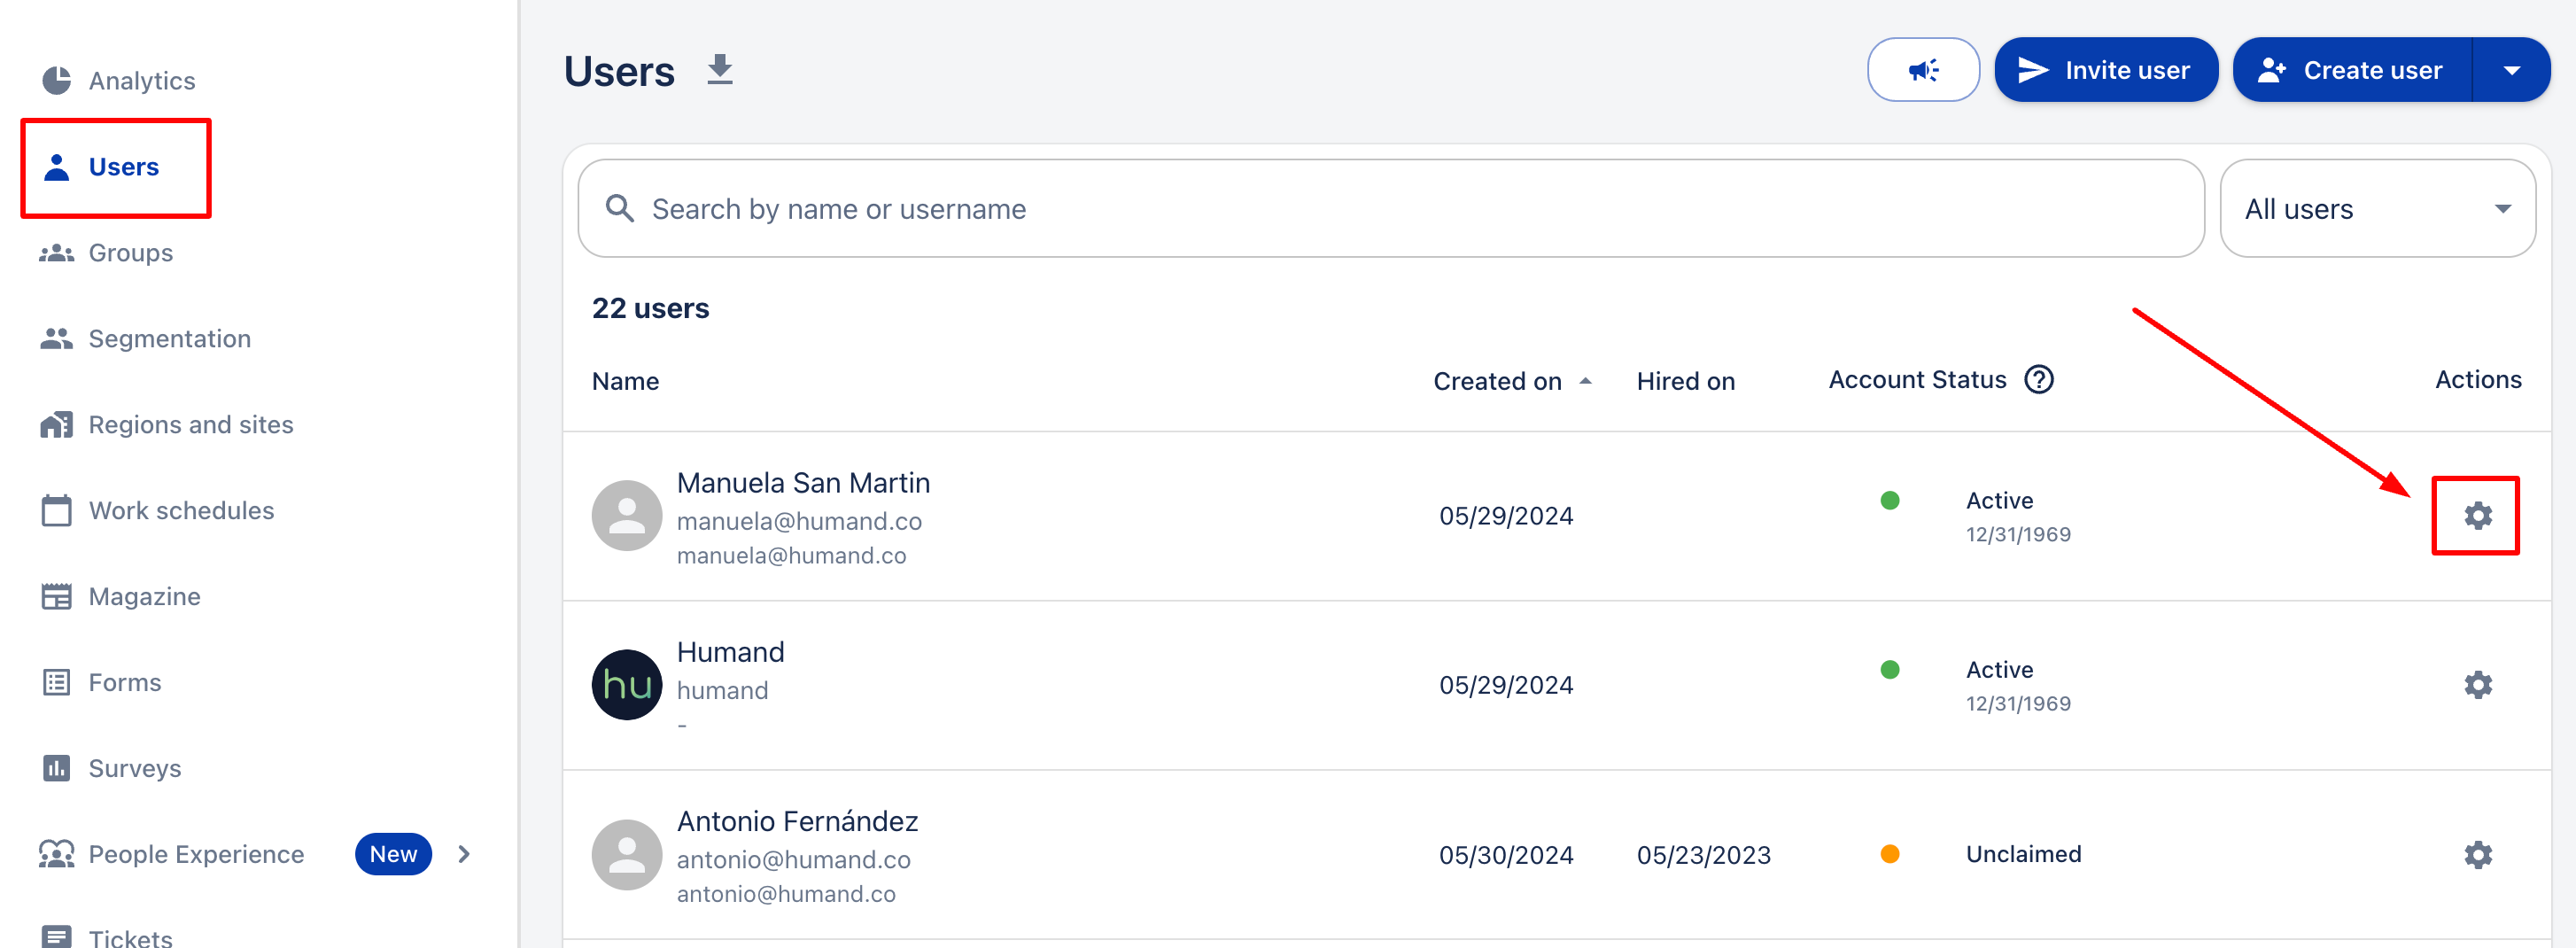Click the Create user button

2352,70
